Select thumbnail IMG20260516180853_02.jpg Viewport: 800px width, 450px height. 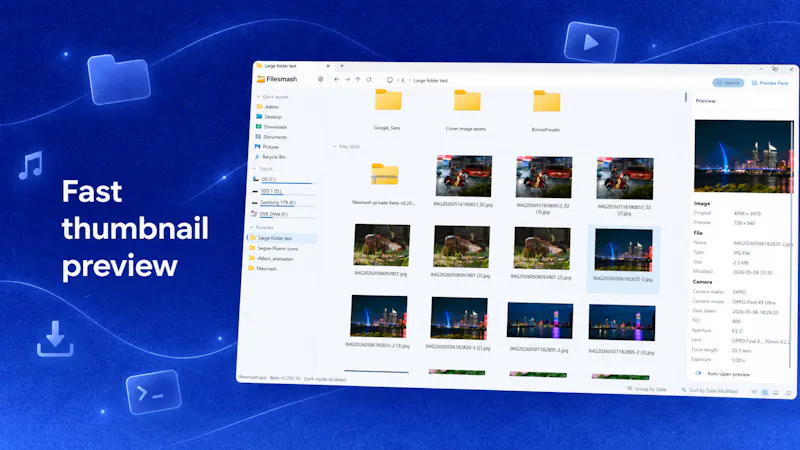pyautogui.click(x=463, y=176)
